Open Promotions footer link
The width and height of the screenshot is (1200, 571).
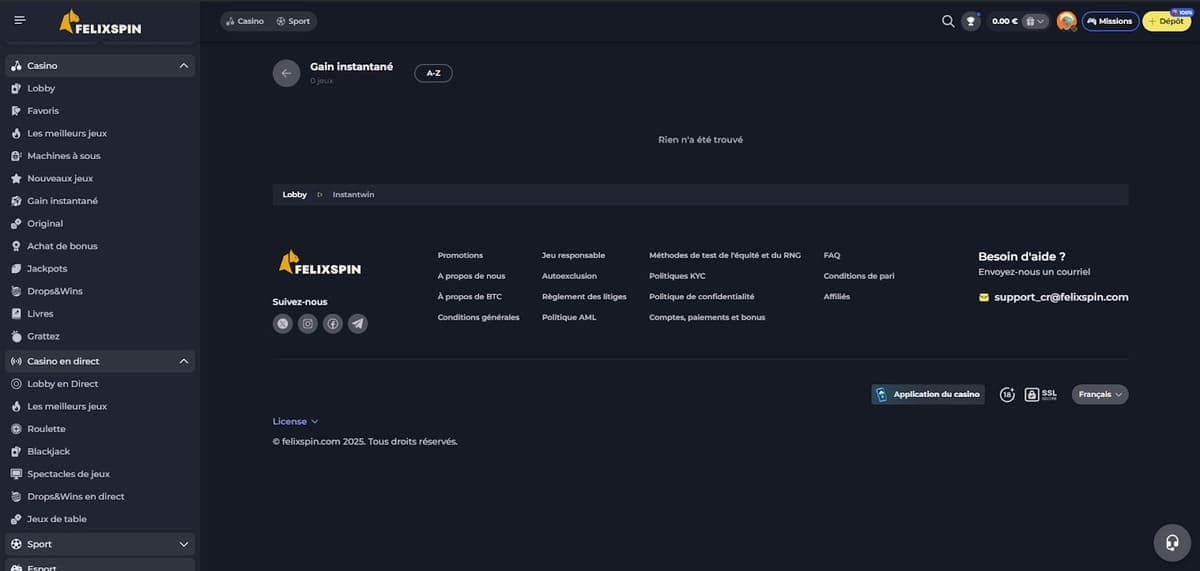[460, 256]
